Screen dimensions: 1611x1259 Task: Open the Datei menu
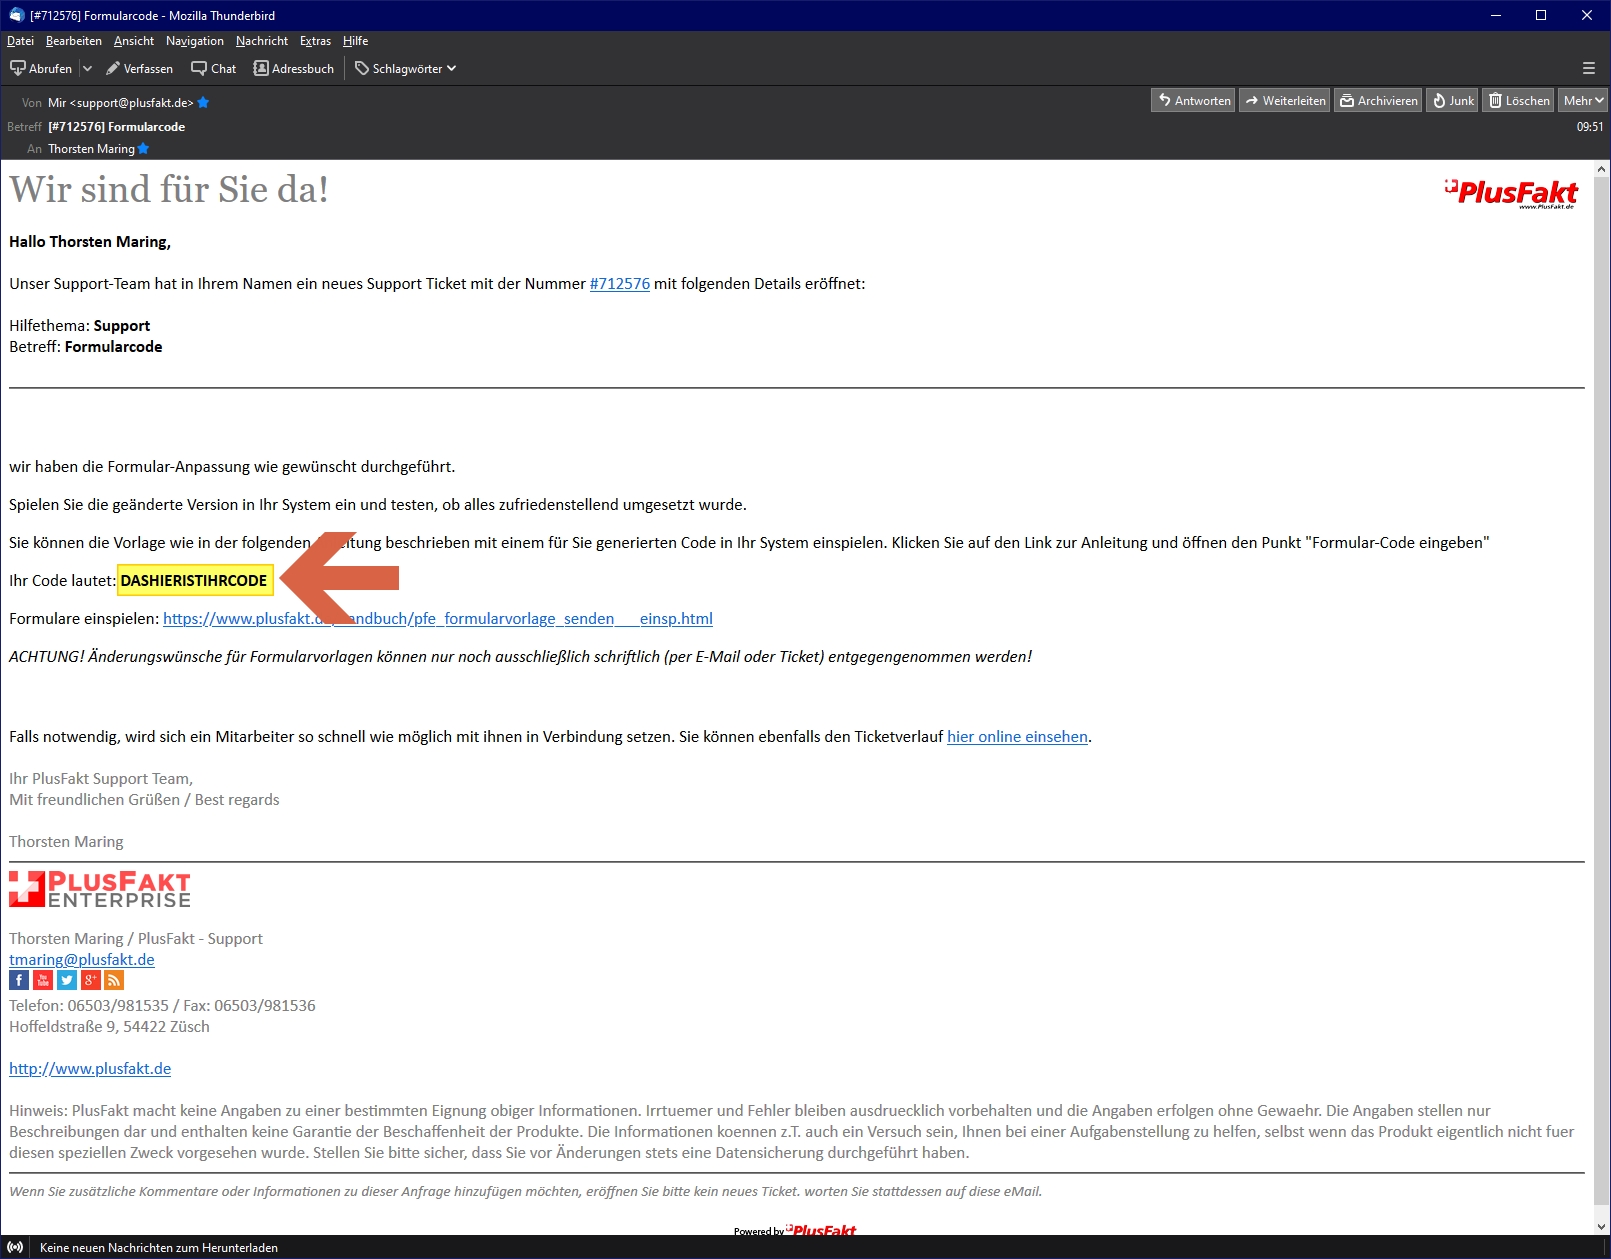click(x=20, y=41)
